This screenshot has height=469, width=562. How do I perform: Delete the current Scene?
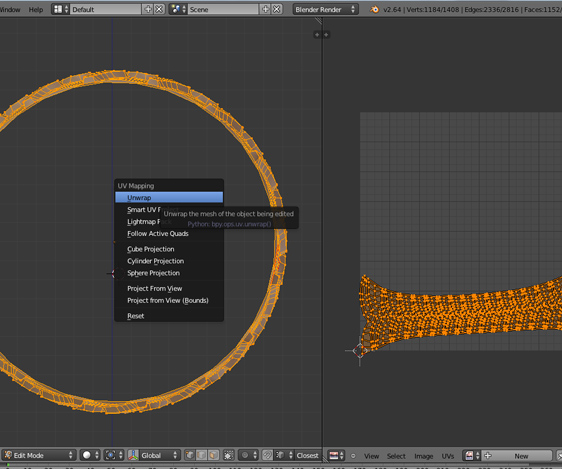277,9
